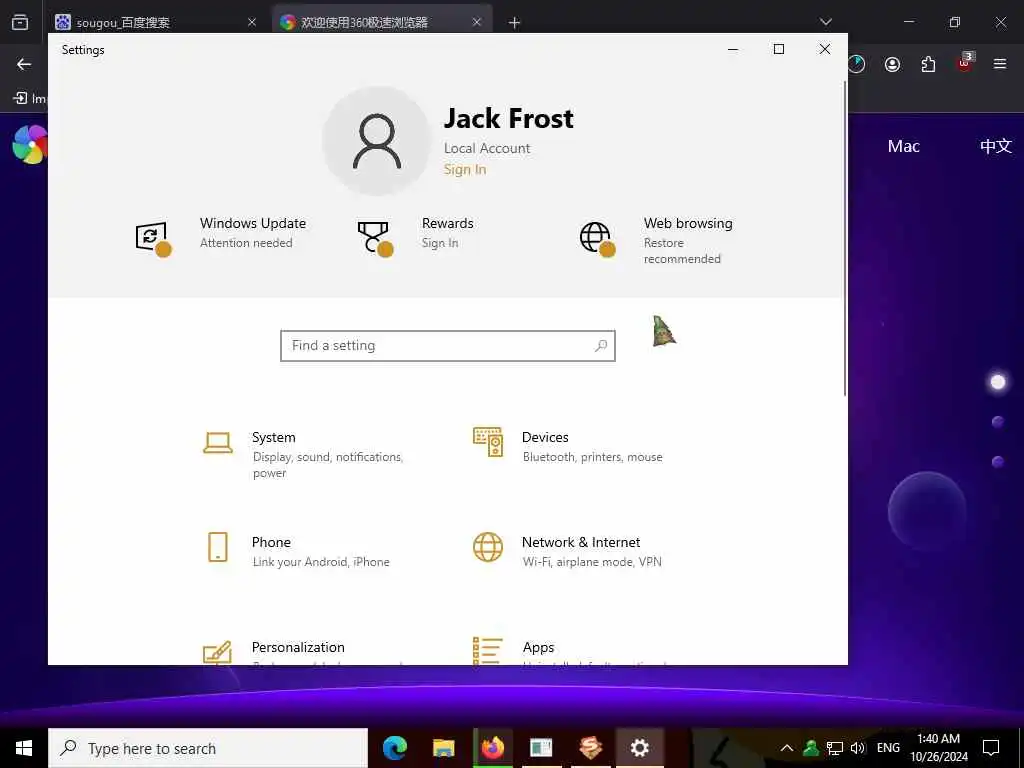1024x768 pixels.
Task: Click the Settings gear in taskbar
Action: [639, 748]
